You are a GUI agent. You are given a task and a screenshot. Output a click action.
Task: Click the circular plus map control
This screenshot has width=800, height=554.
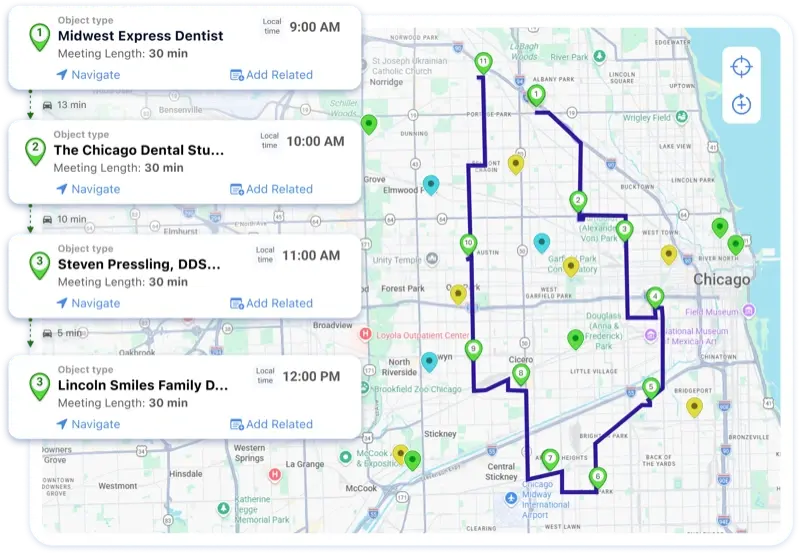[741, 105]
